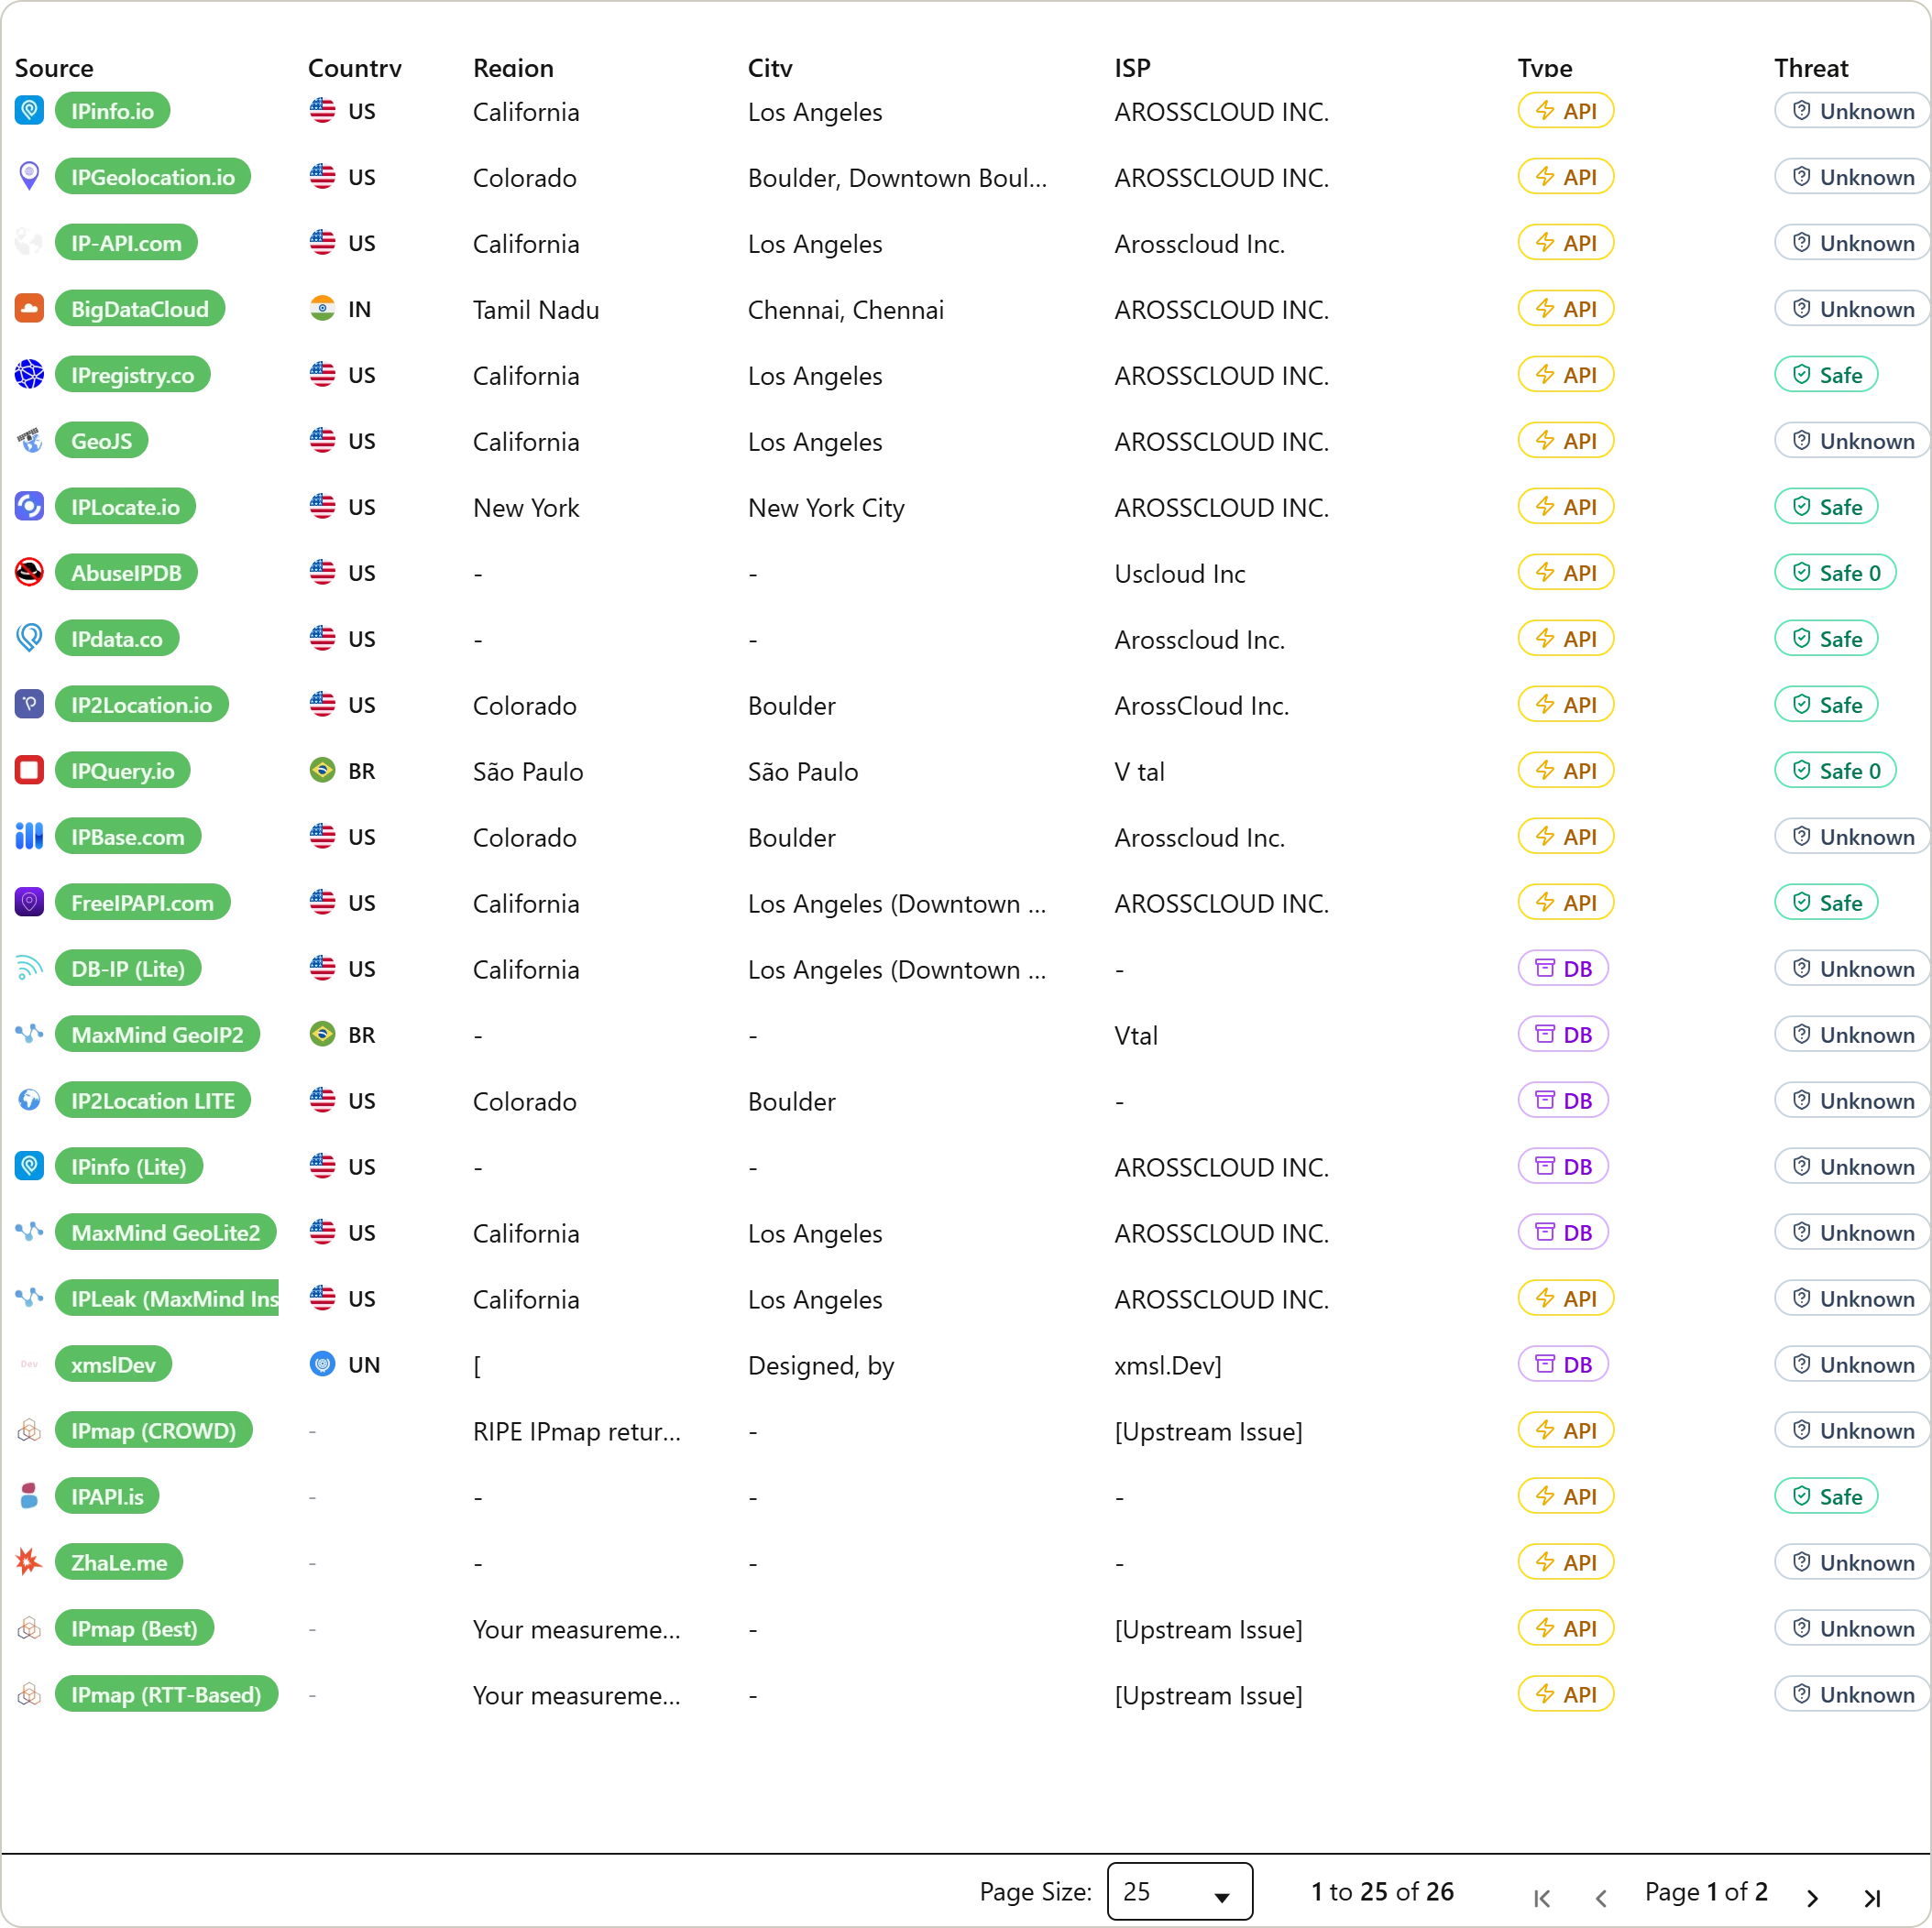Open the IP-API.com source tag
Screen dimensions: 1932x1928
126,243
